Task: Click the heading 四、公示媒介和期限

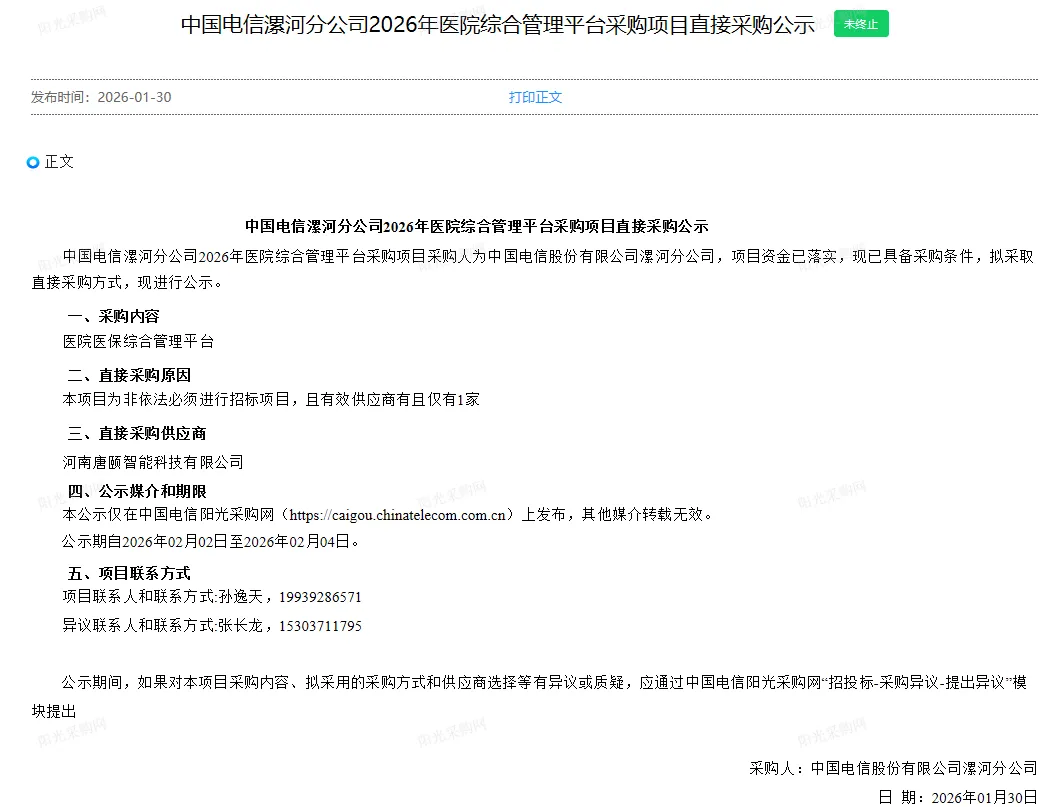Action: 136,491
